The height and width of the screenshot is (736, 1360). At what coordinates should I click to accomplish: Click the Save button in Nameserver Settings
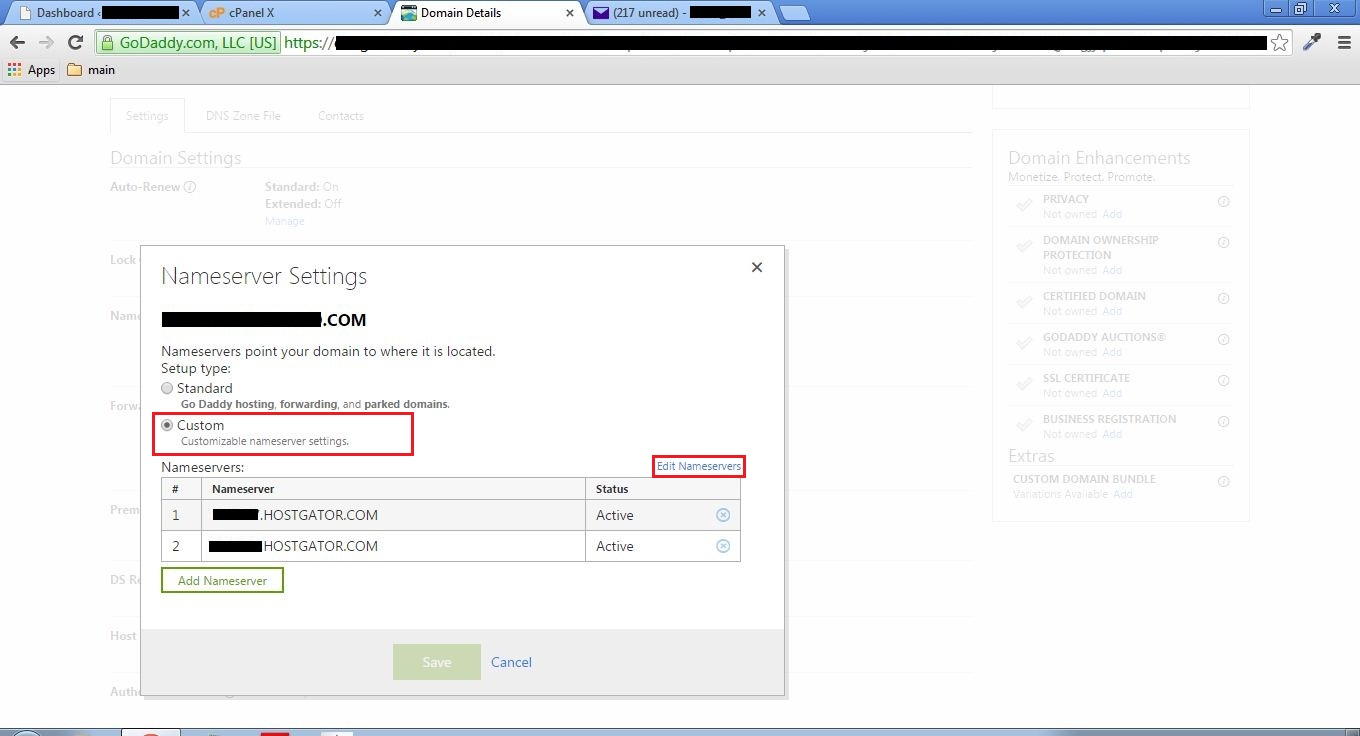coord(437,662)
